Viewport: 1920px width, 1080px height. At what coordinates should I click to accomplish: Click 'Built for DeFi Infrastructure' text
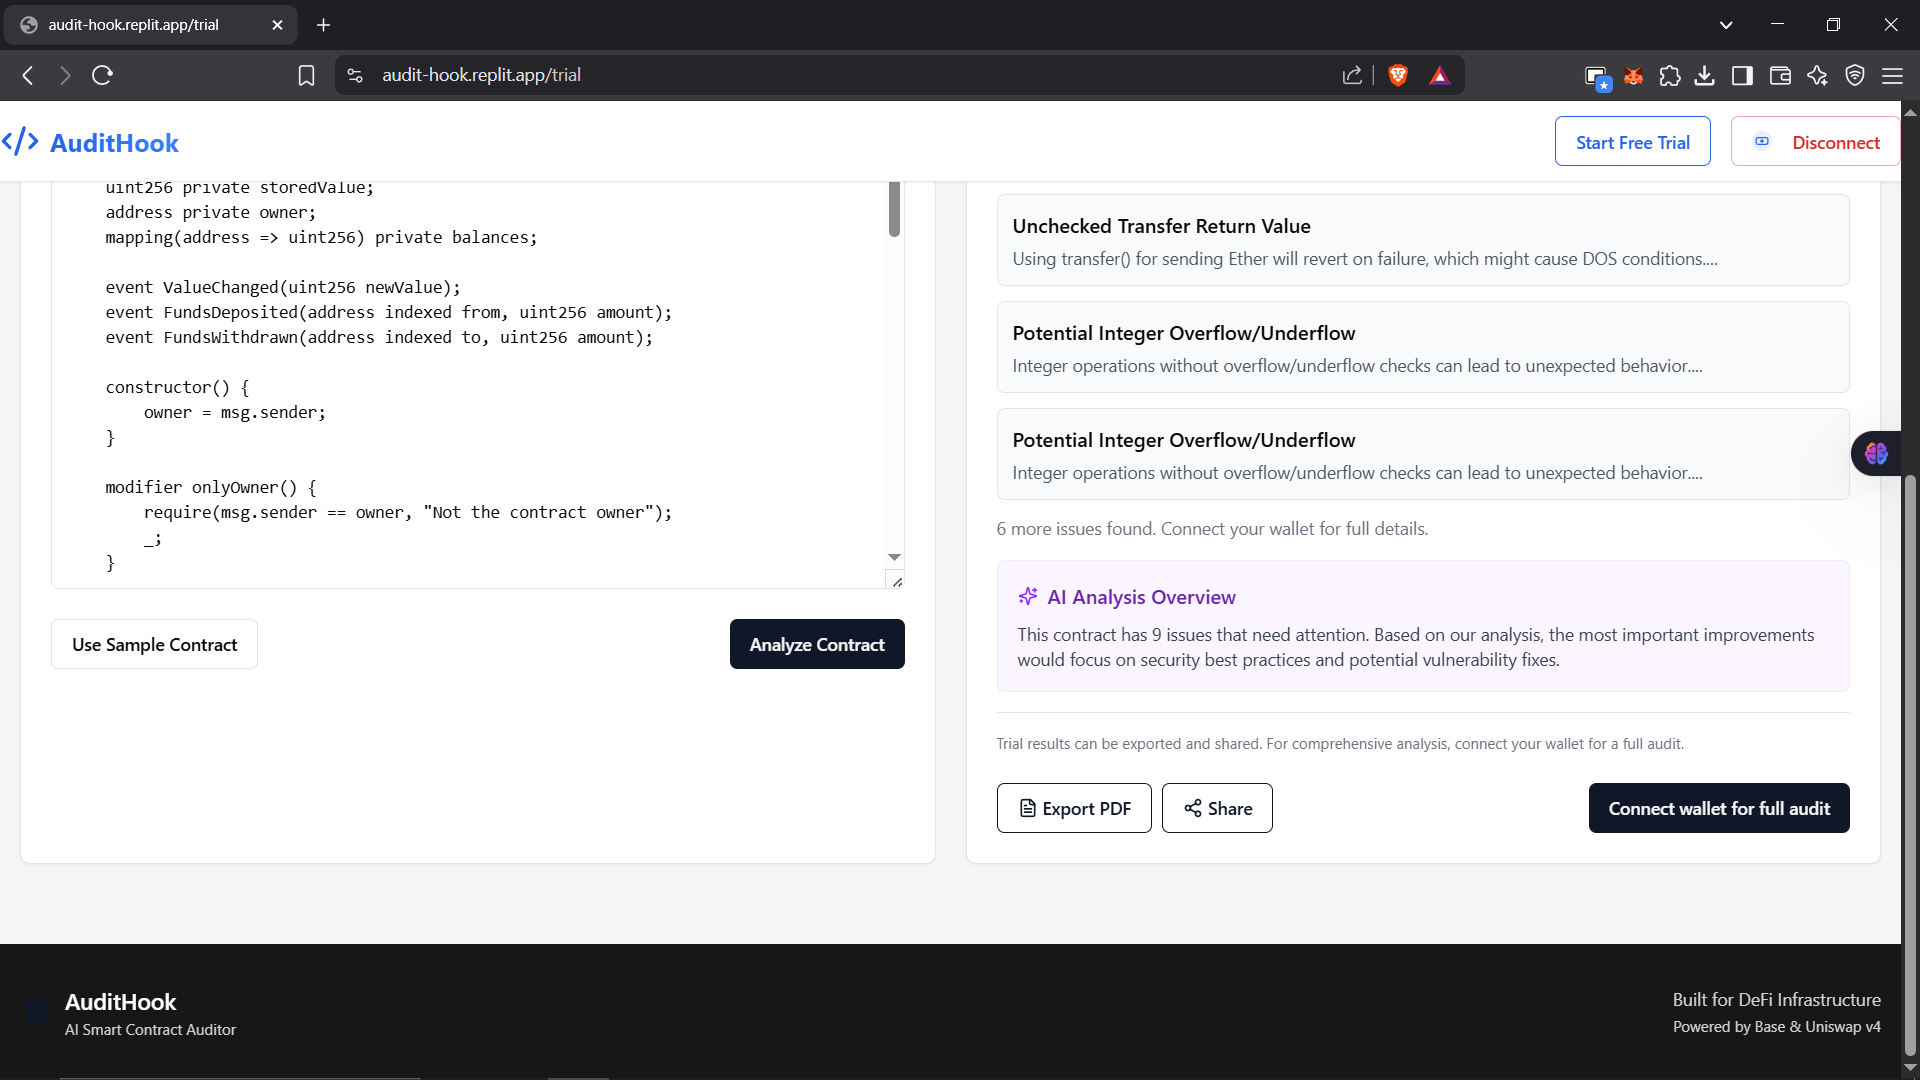tap(1776, 1000)
